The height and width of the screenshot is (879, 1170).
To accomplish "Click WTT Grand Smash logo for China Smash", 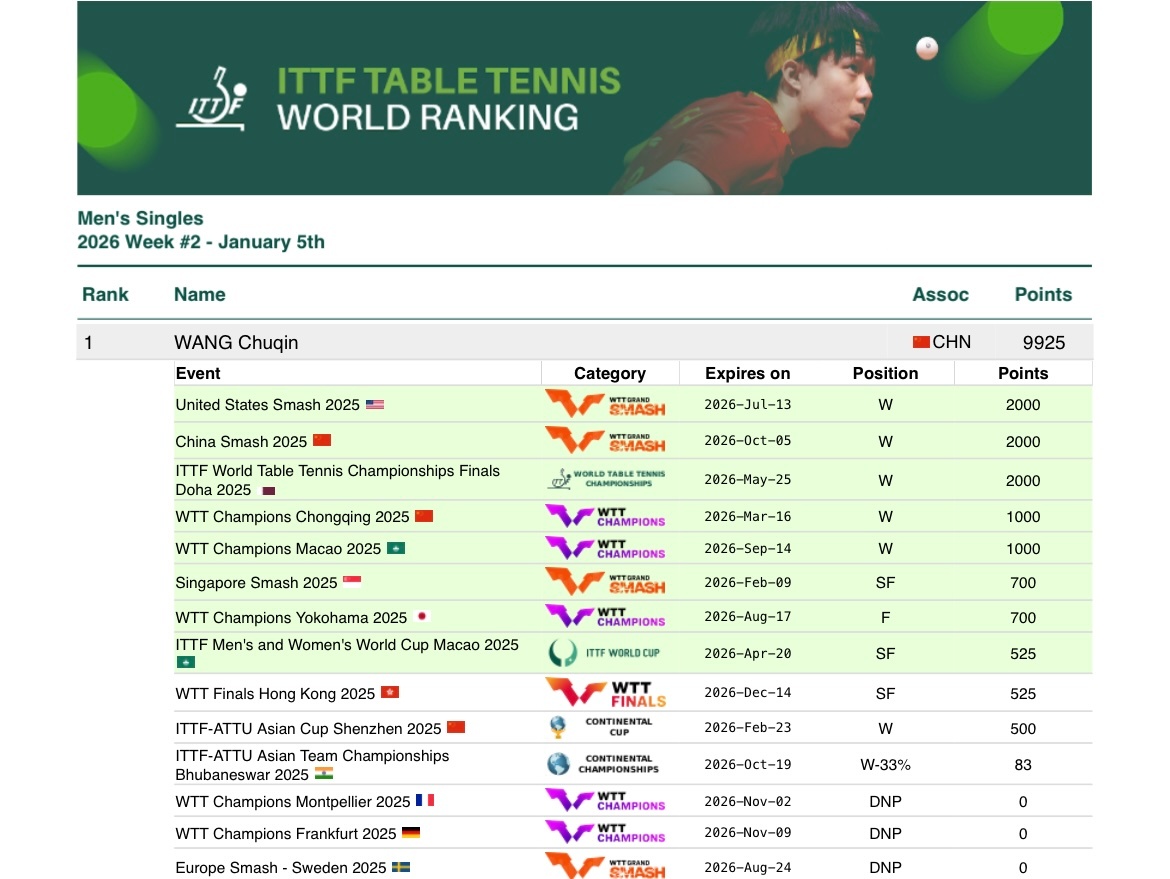I will coord(605,440).
